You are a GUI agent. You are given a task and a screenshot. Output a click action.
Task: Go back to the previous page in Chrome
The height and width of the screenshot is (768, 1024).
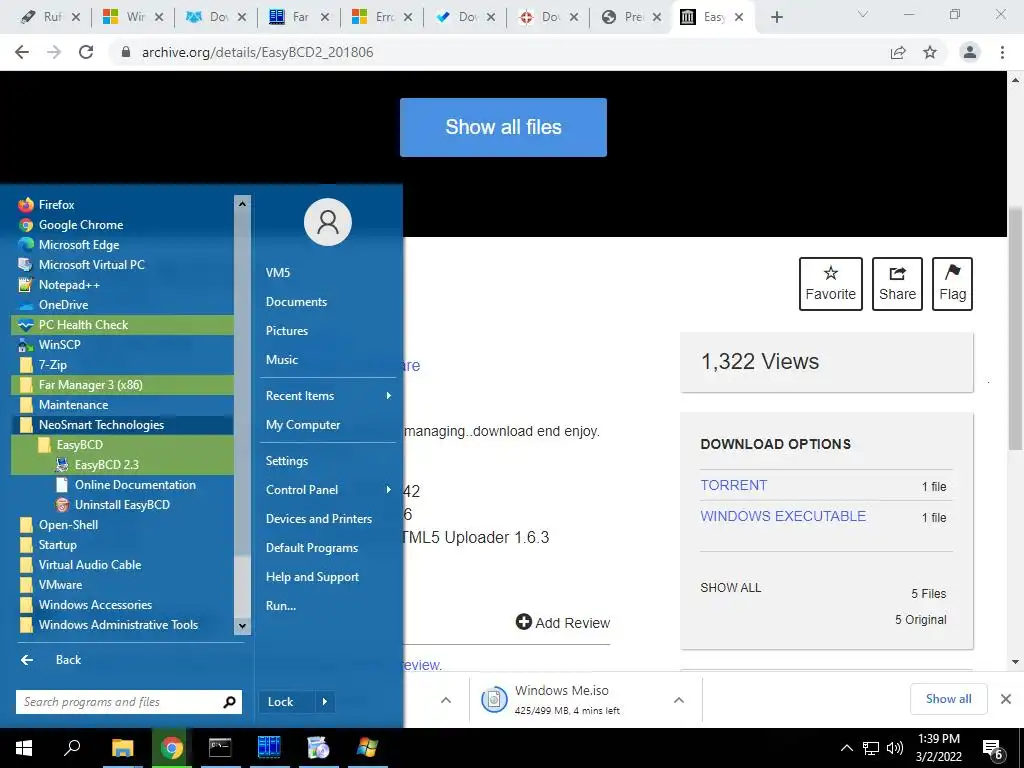click(x=22, y=52)
